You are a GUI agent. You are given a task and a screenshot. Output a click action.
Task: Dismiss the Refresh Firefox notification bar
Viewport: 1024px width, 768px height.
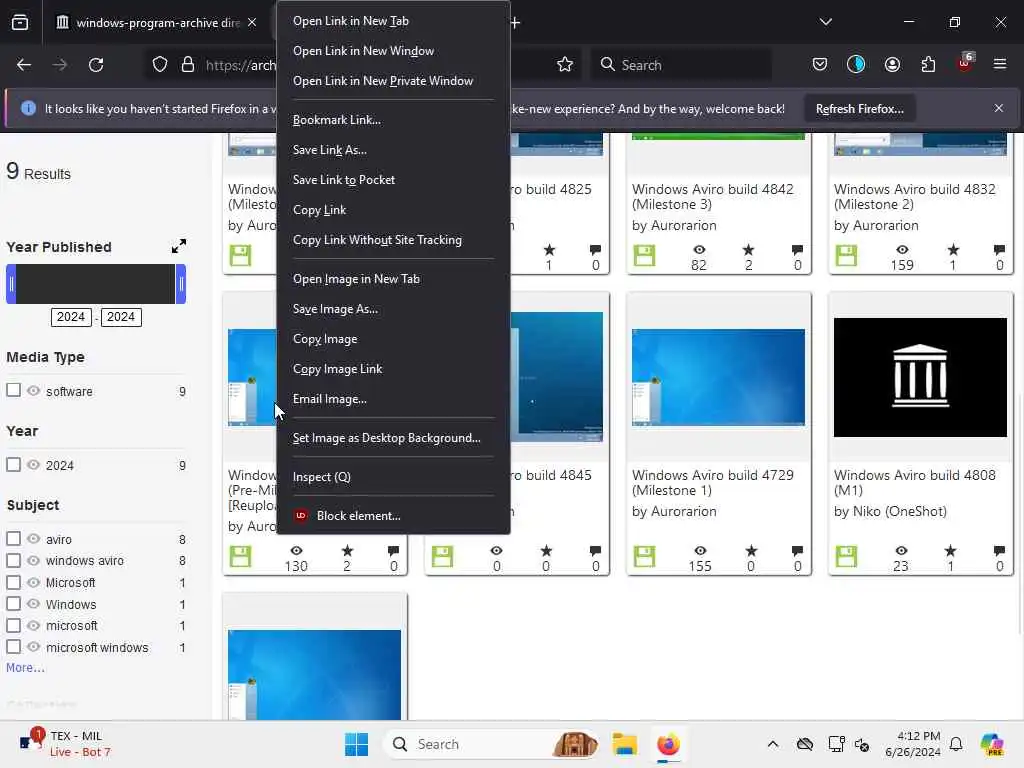(999, 108)
